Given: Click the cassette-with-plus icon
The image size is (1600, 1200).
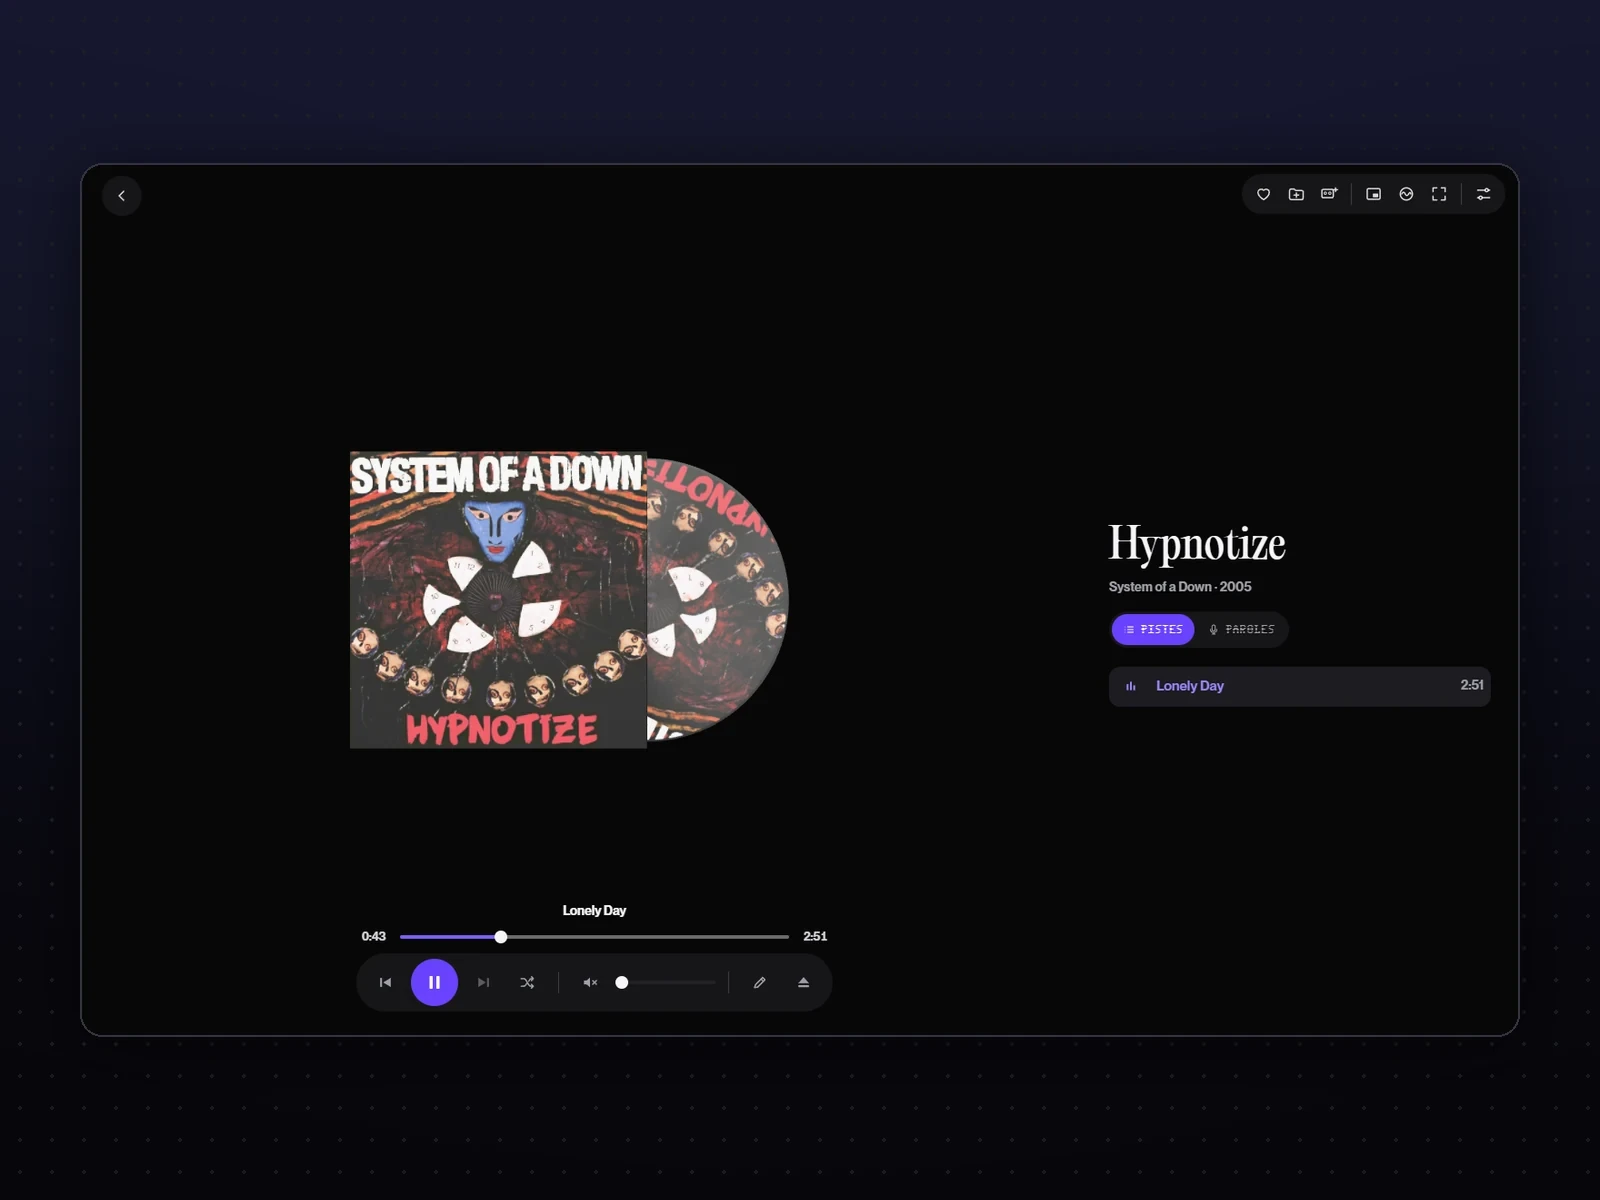Looking at the screenshot, I should 1329,194.
